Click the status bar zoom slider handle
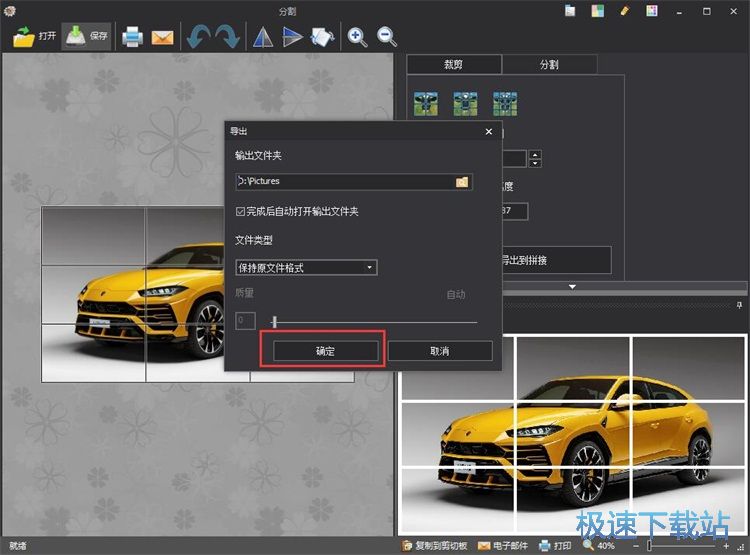Viewport: 750px width, 555px height. pos(650,546)
